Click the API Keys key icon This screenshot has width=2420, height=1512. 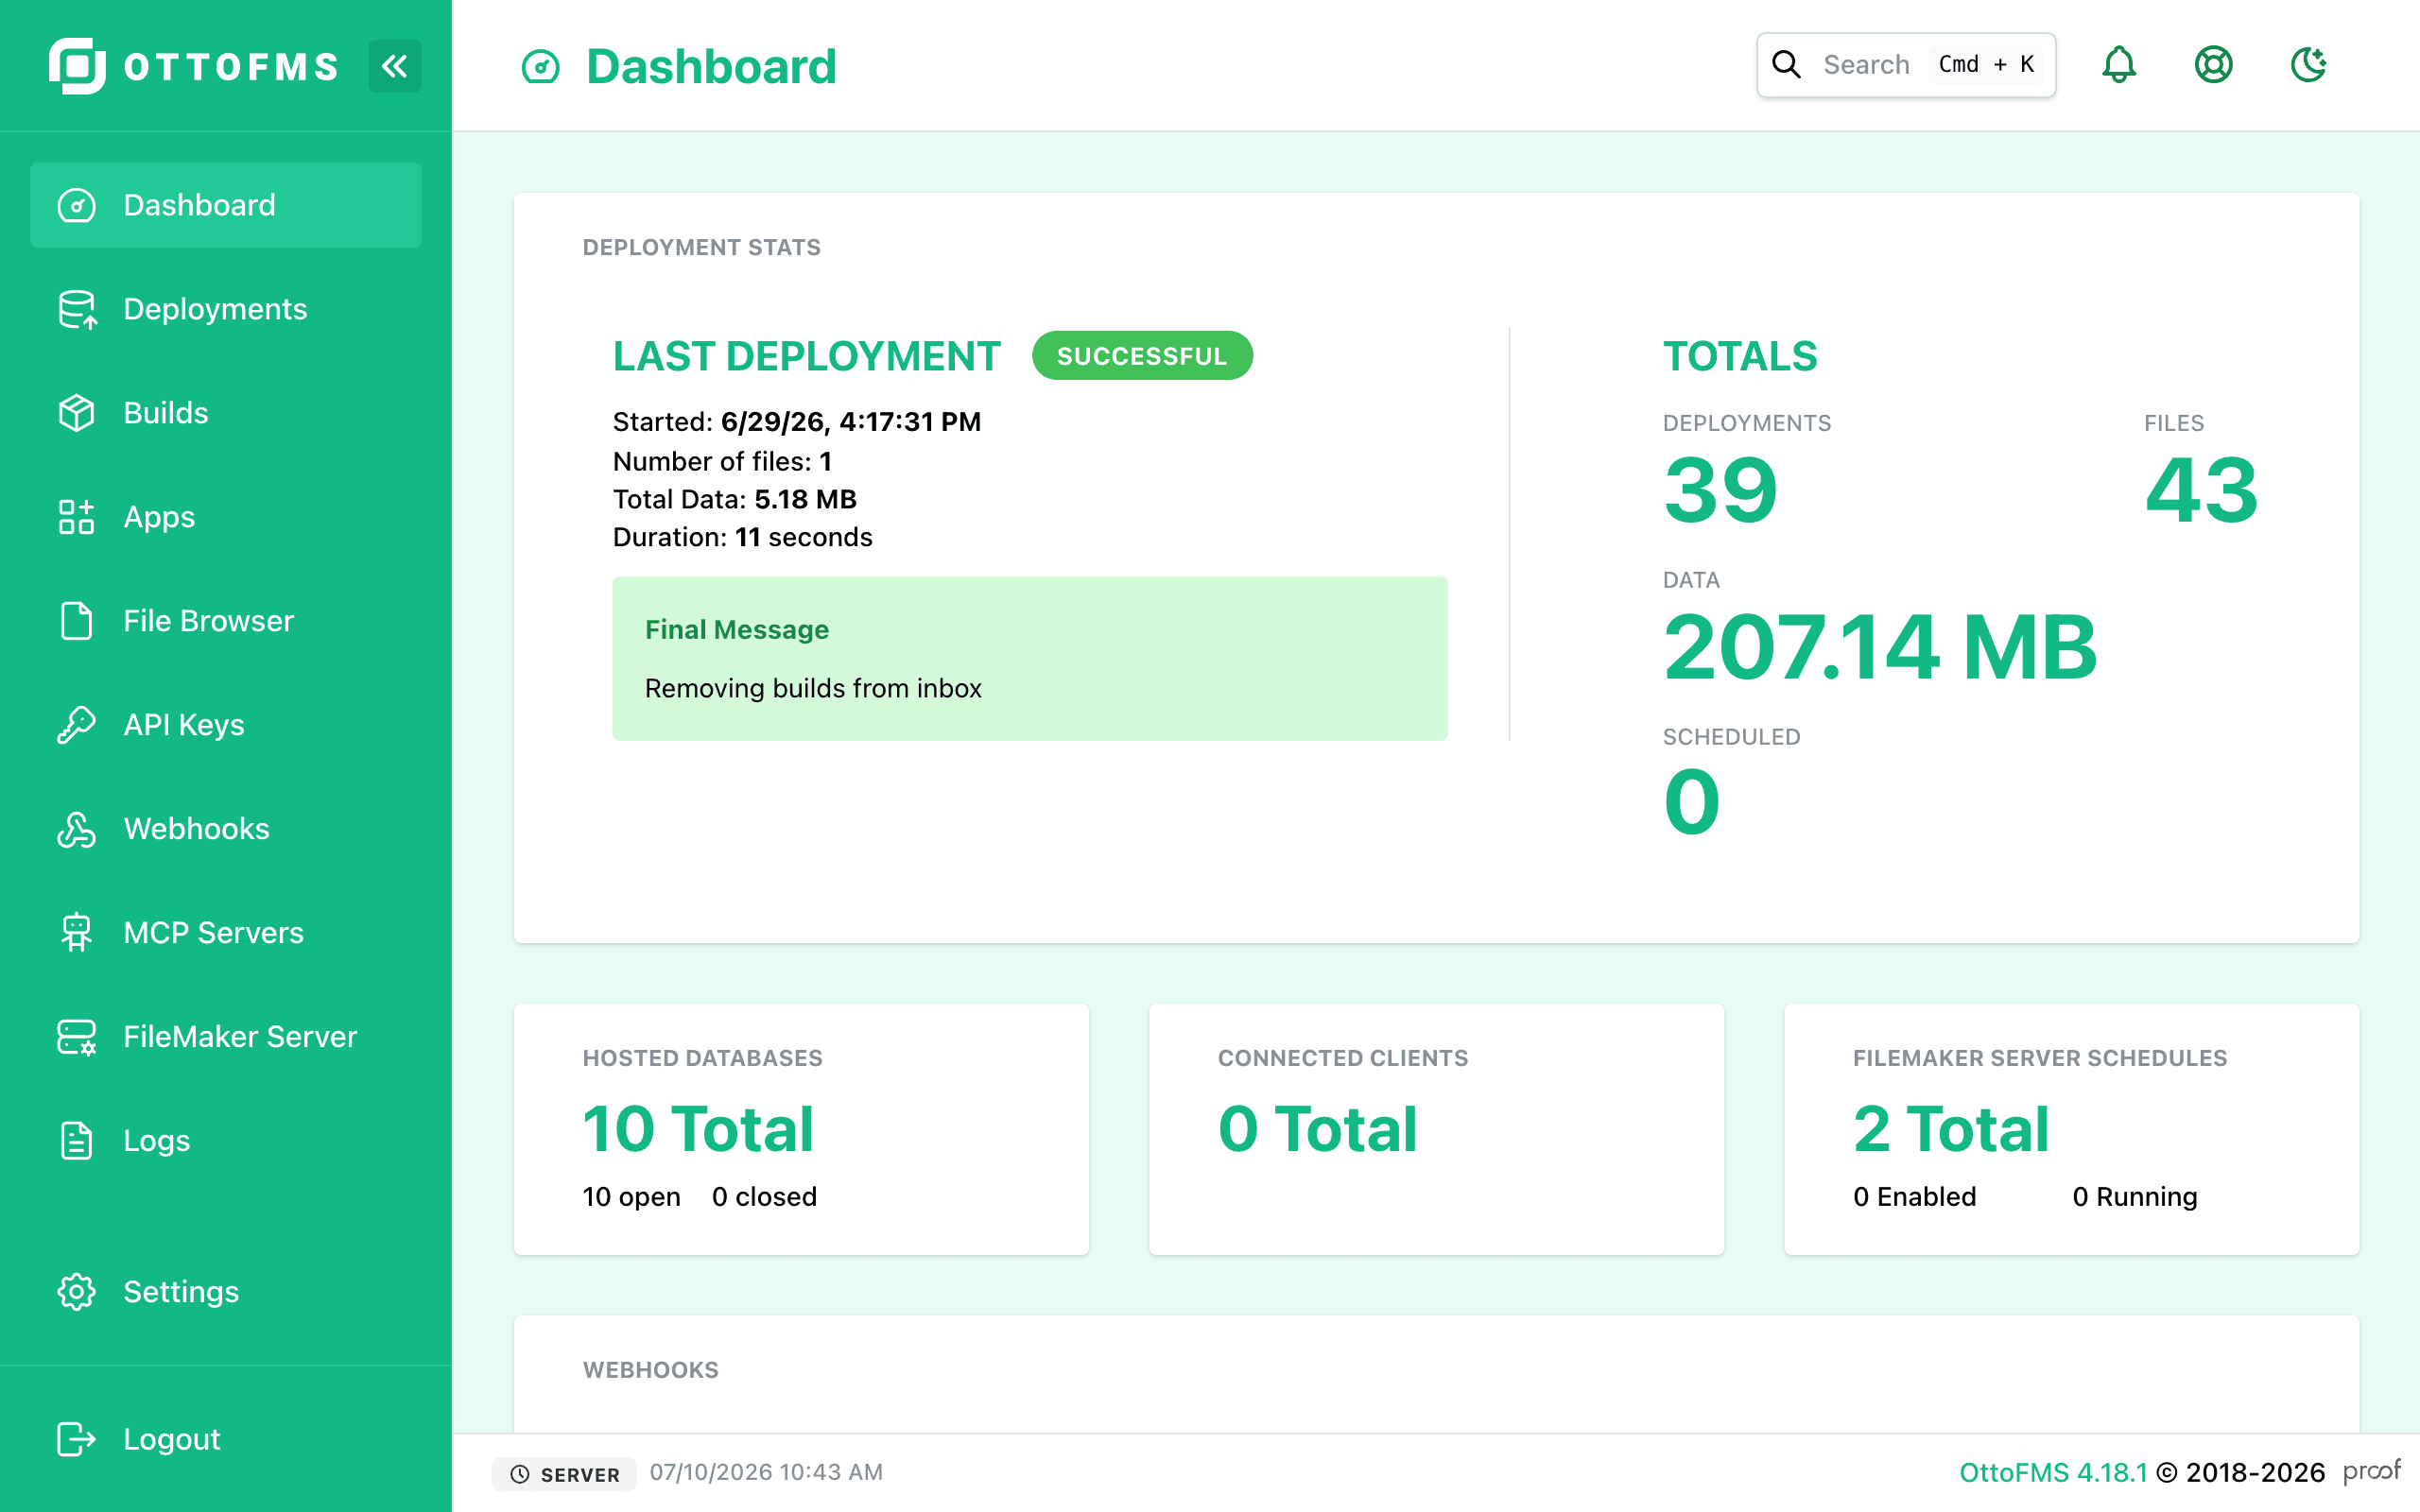pos(77,725)
